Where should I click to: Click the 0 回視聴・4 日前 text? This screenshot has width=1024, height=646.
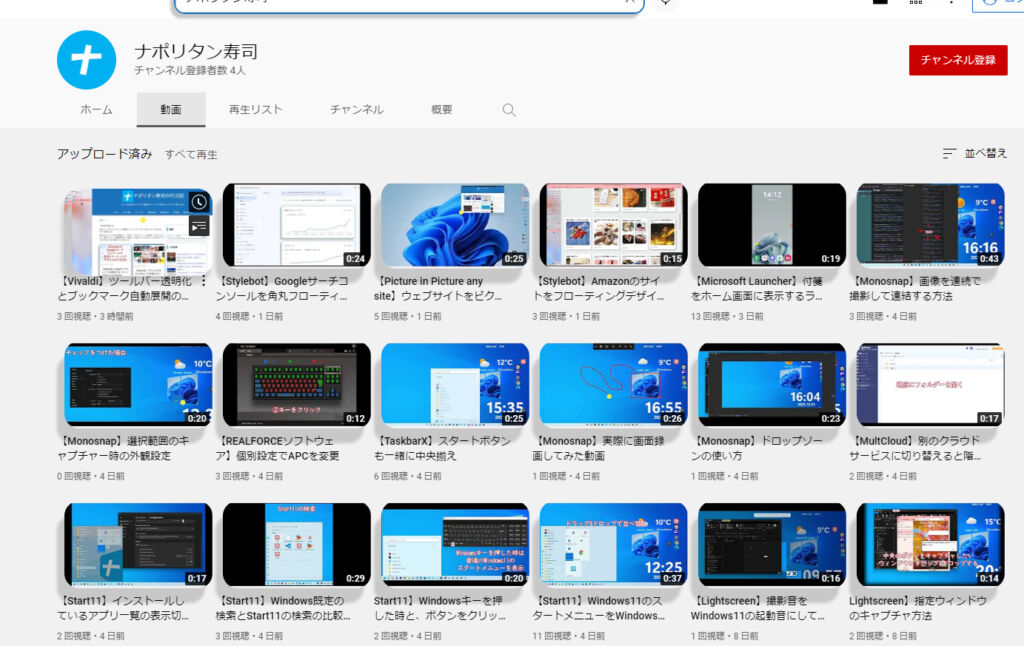coord(90,477)
